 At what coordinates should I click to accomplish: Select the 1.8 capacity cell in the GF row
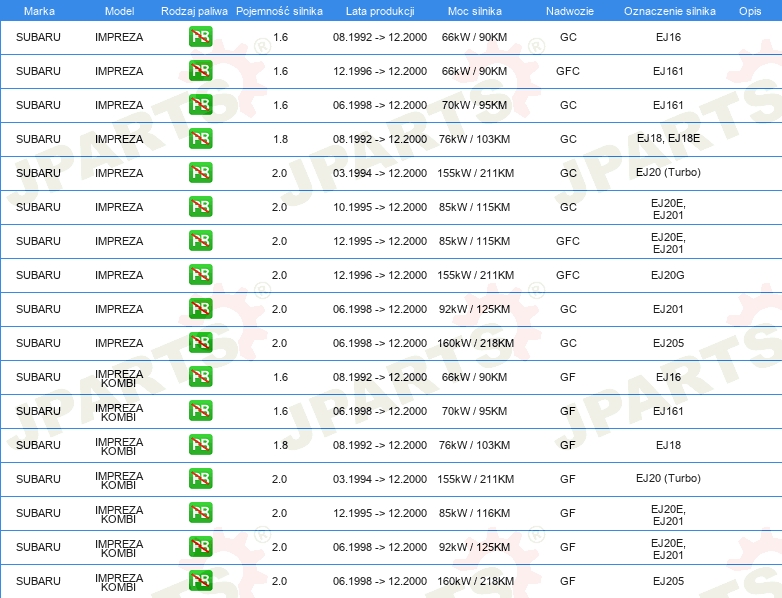pyautogui.click(x=280, y=445)
